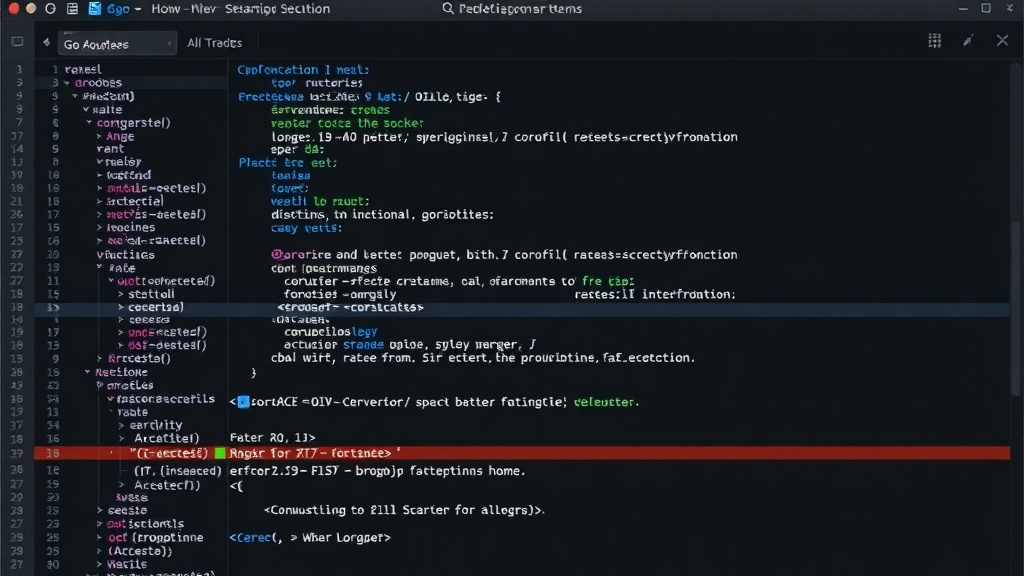
Task: Close the panel with the X icon
Action: (1002, 40)
